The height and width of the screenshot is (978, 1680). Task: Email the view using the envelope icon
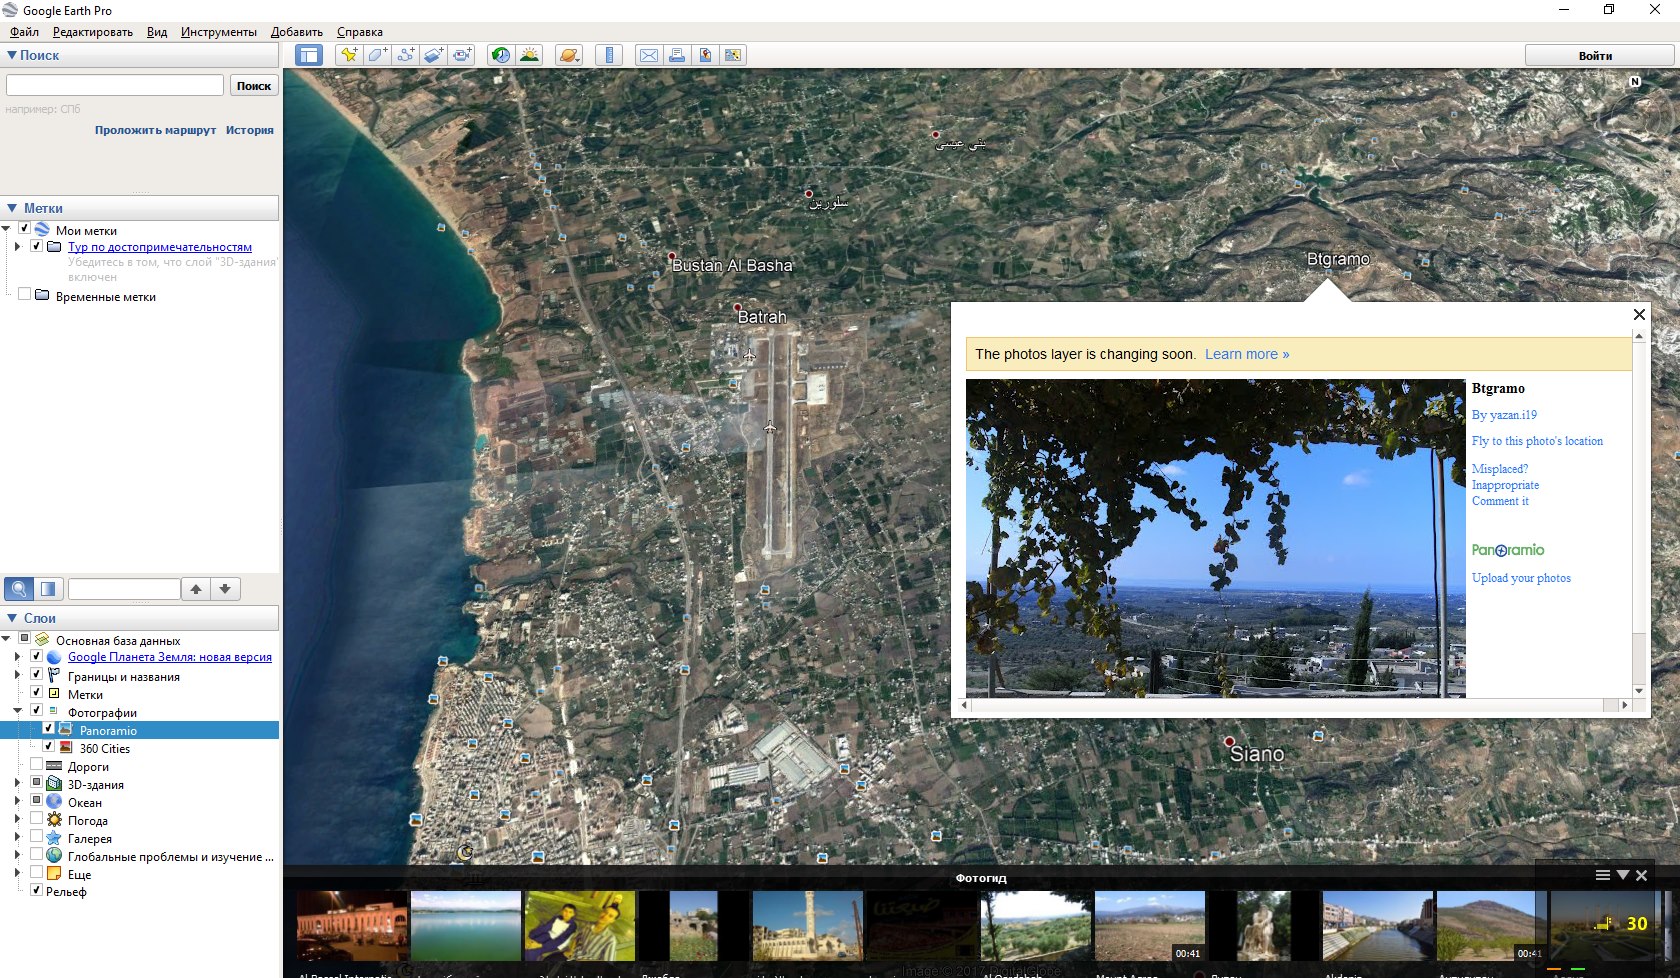649,55
